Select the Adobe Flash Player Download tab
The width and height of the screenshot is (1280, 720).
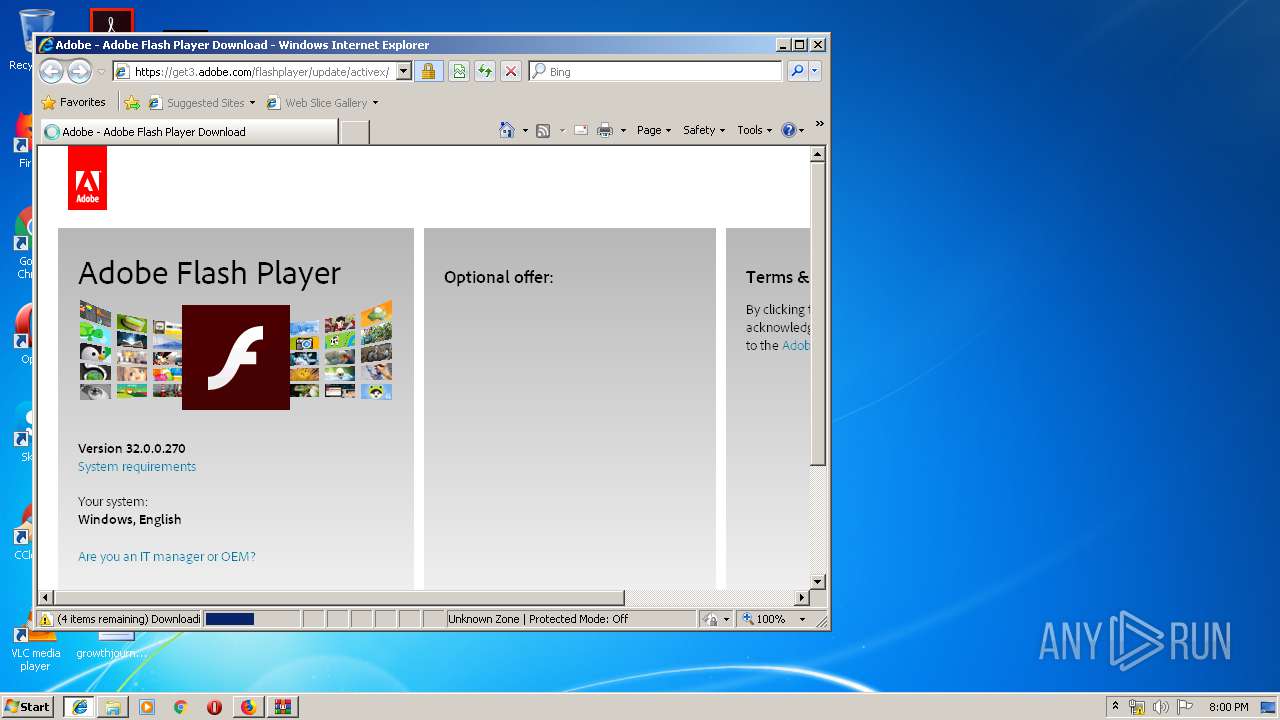tap(189, 131)
